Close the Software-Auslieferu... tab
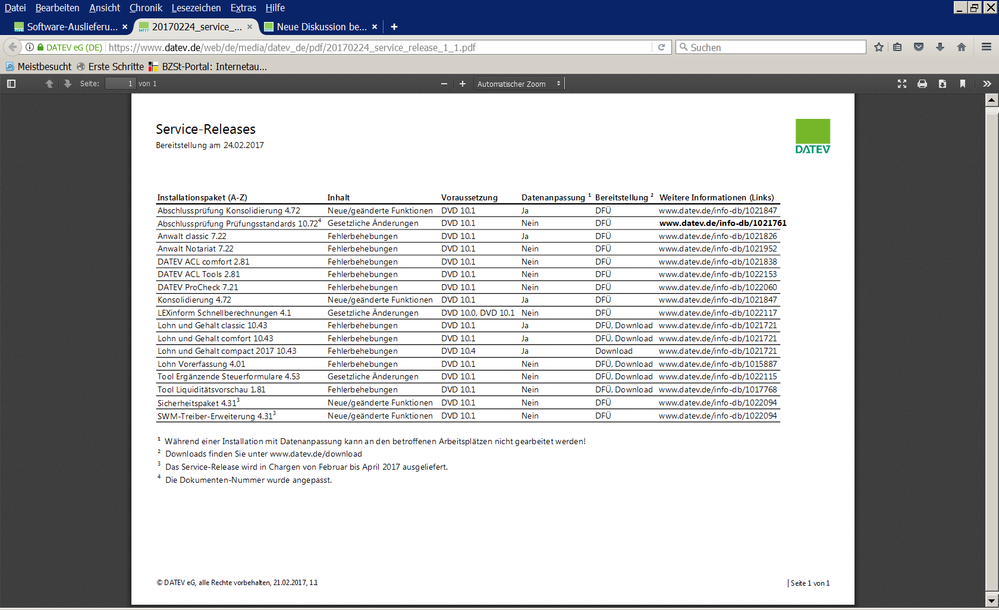 tap(125, 27)
